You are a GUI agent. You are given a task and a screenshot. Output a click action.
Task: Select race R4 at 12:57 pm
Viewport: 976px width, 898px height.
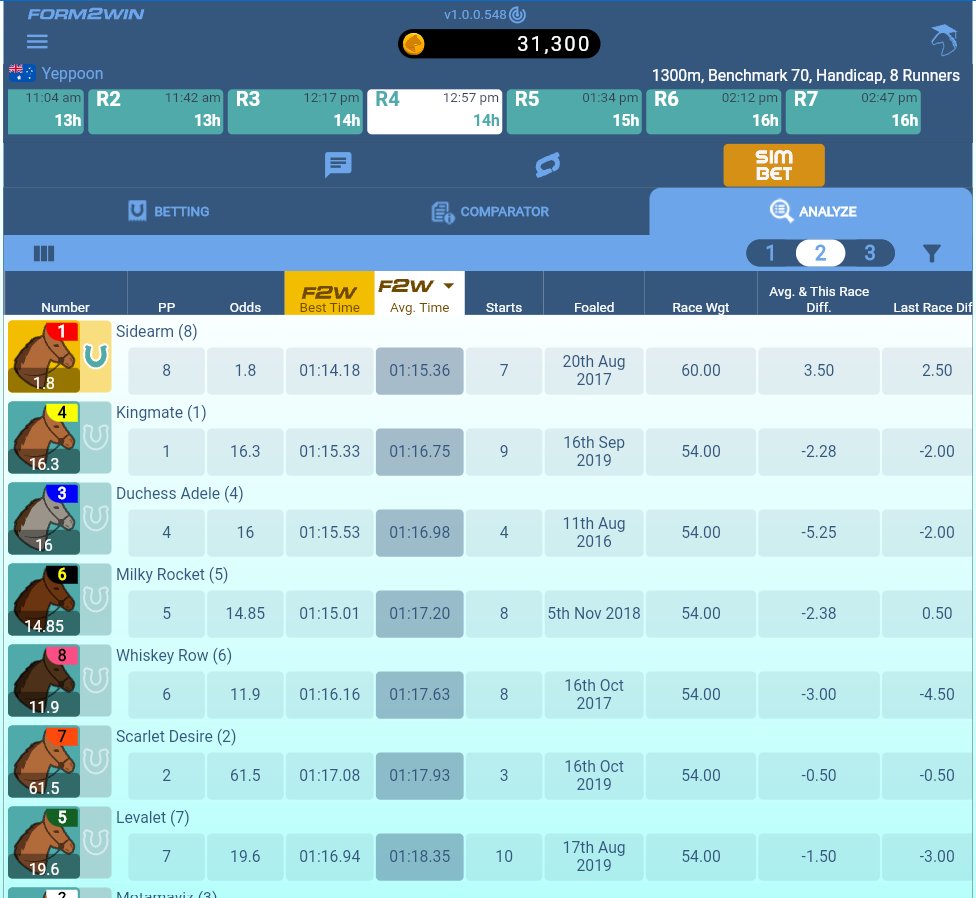(x=434, y=111)
